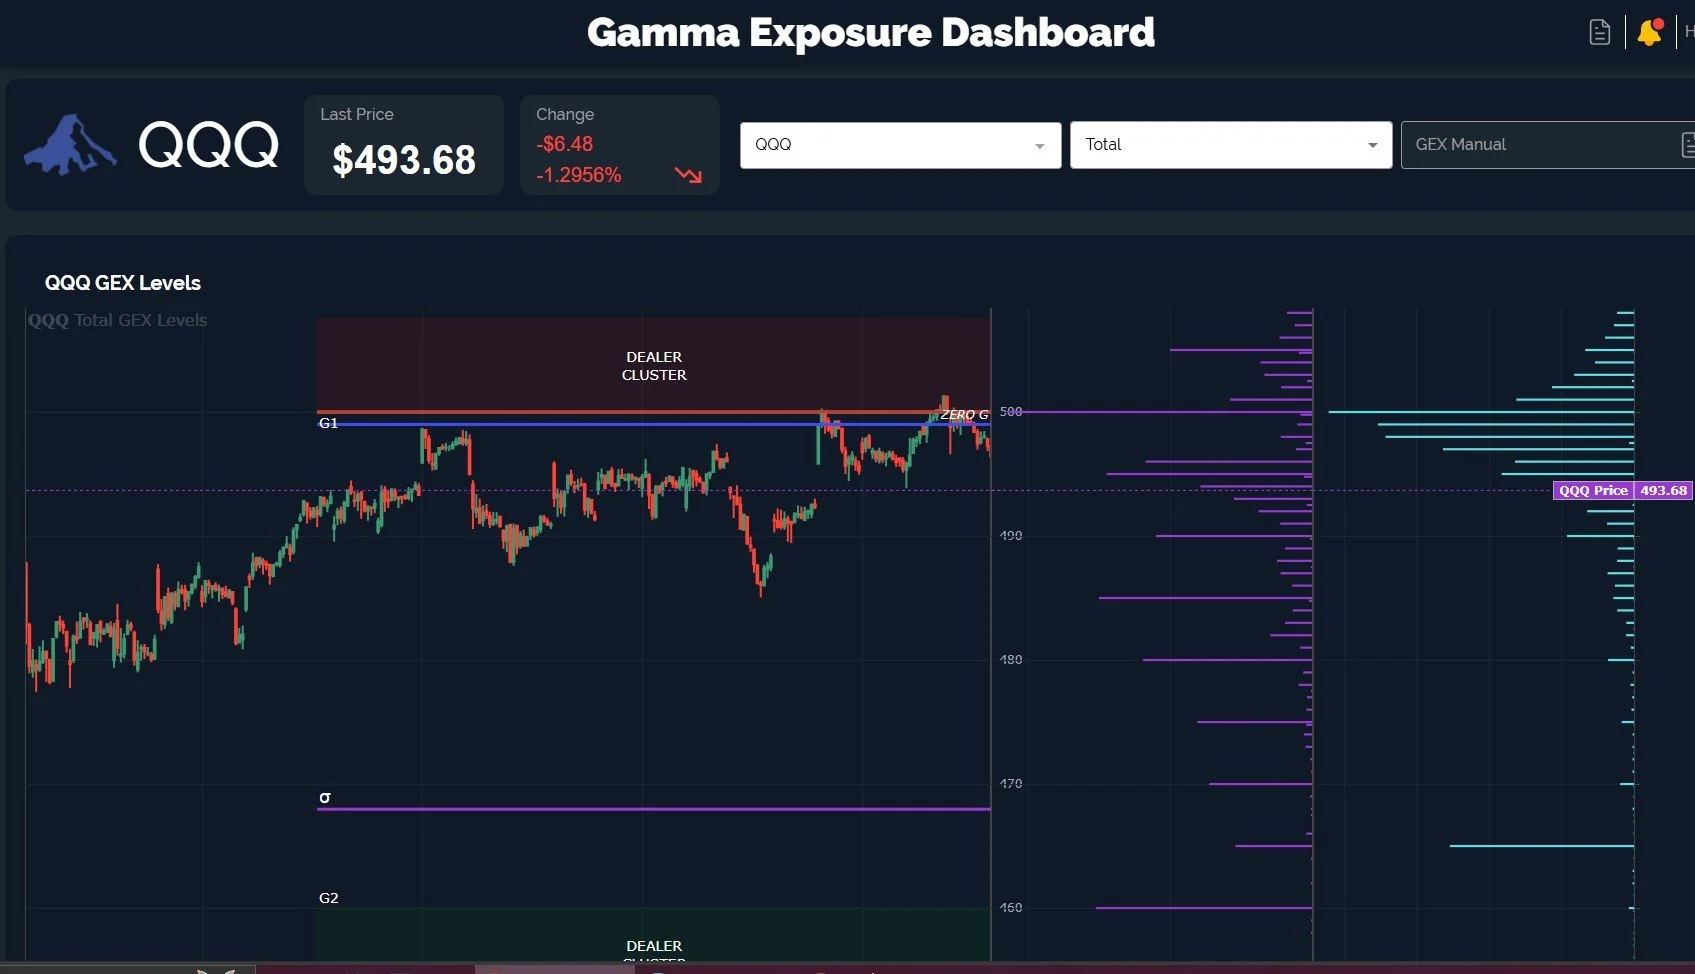The image size is (1695, 974).
Task: Click the Gamma Exposure Dashboard title
Action: (x=871, y=33)
